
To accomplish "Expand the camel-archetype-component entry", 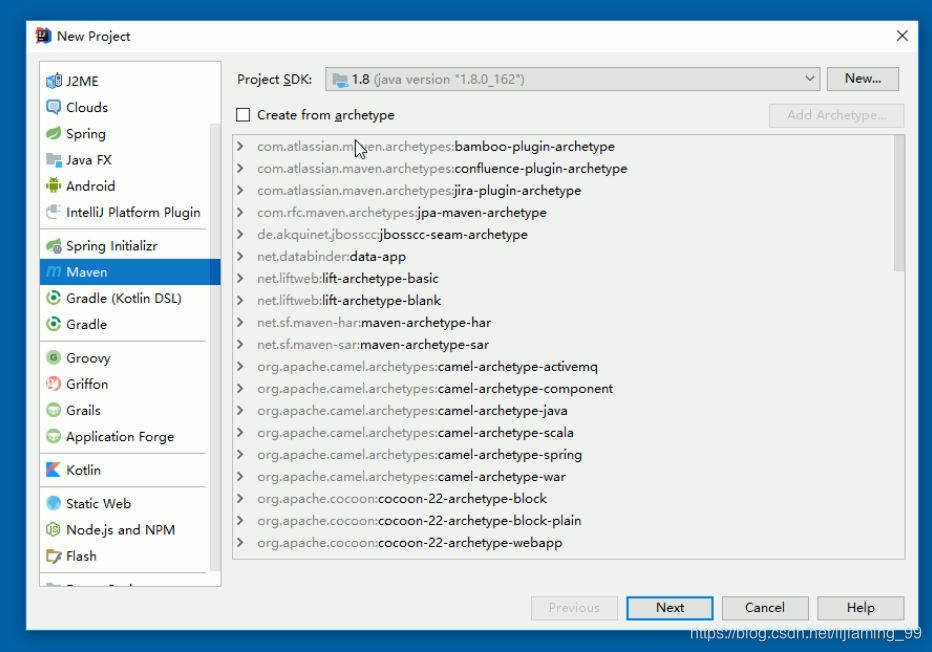I will click(x=240, y=388).
